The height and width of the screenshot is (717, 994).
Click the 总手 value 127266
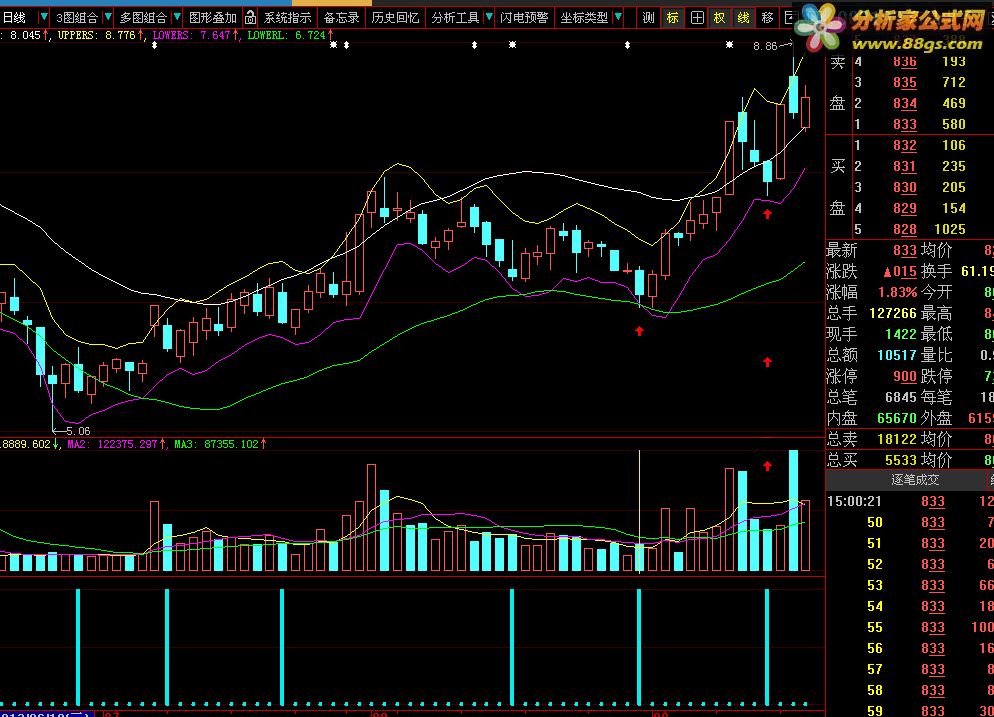(x=893, y=313)
